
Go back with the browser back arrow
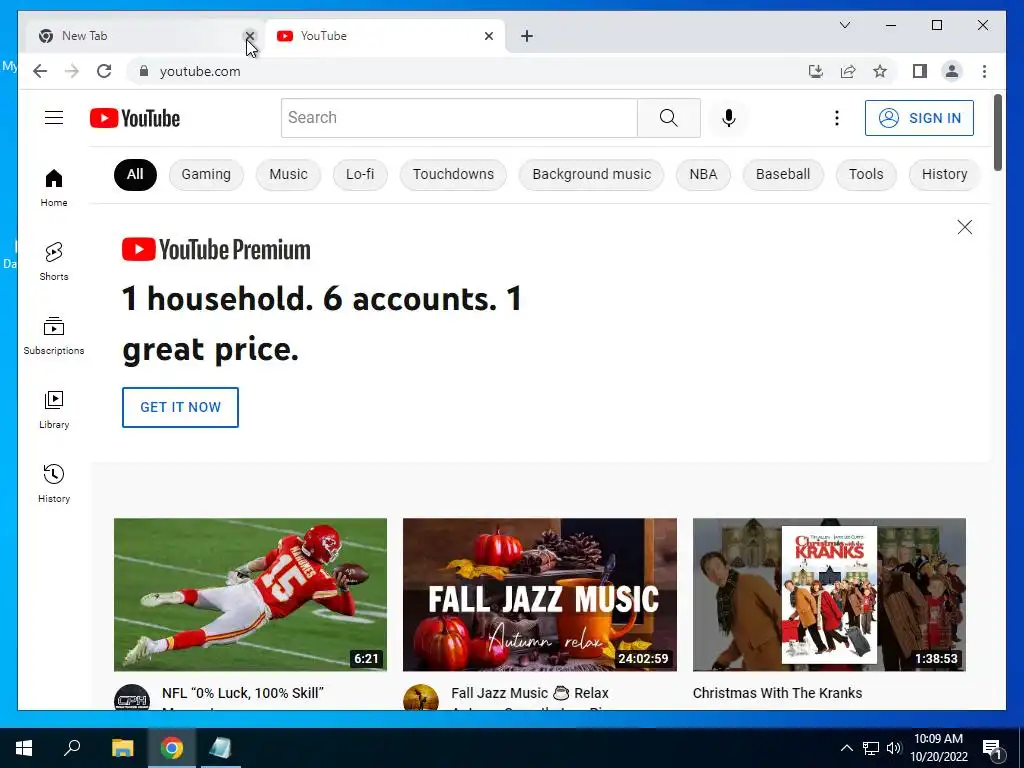tap(40, 71)
